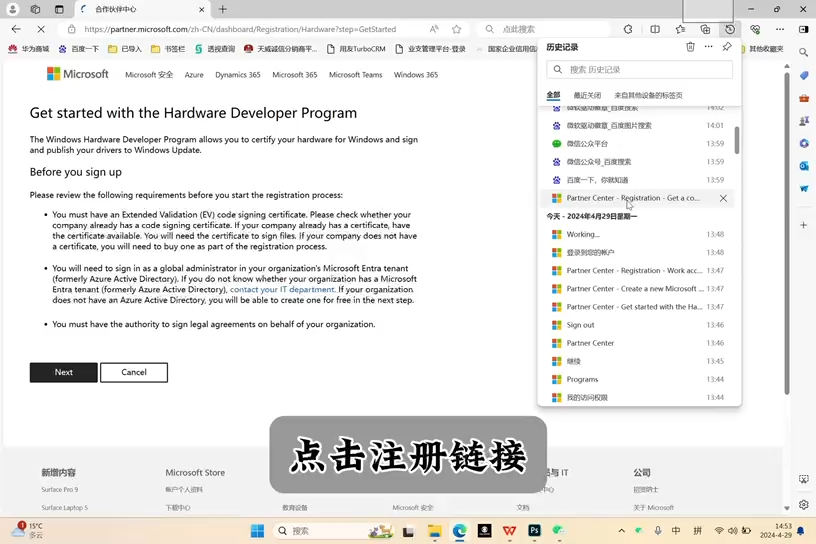
Task: Open Partner Center - Get started with the Ha... entry
Action: 638,307
